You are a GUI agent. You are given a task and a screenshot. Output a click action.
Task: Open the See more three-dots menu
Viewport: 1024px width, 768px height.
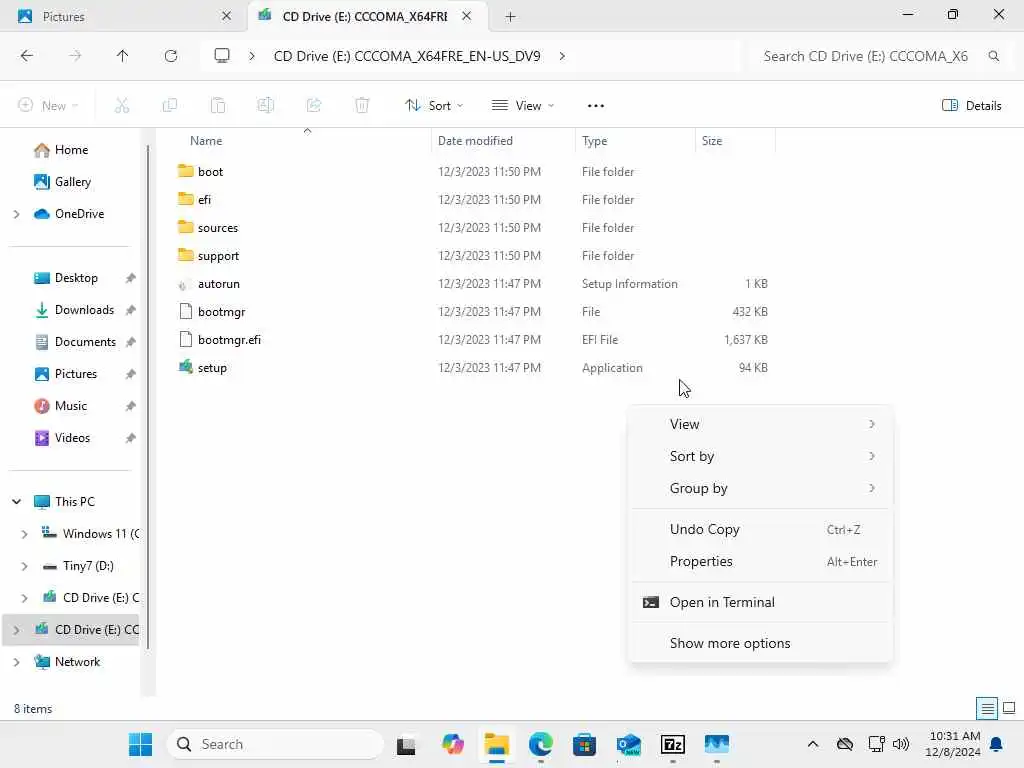[x=596, y=105]
